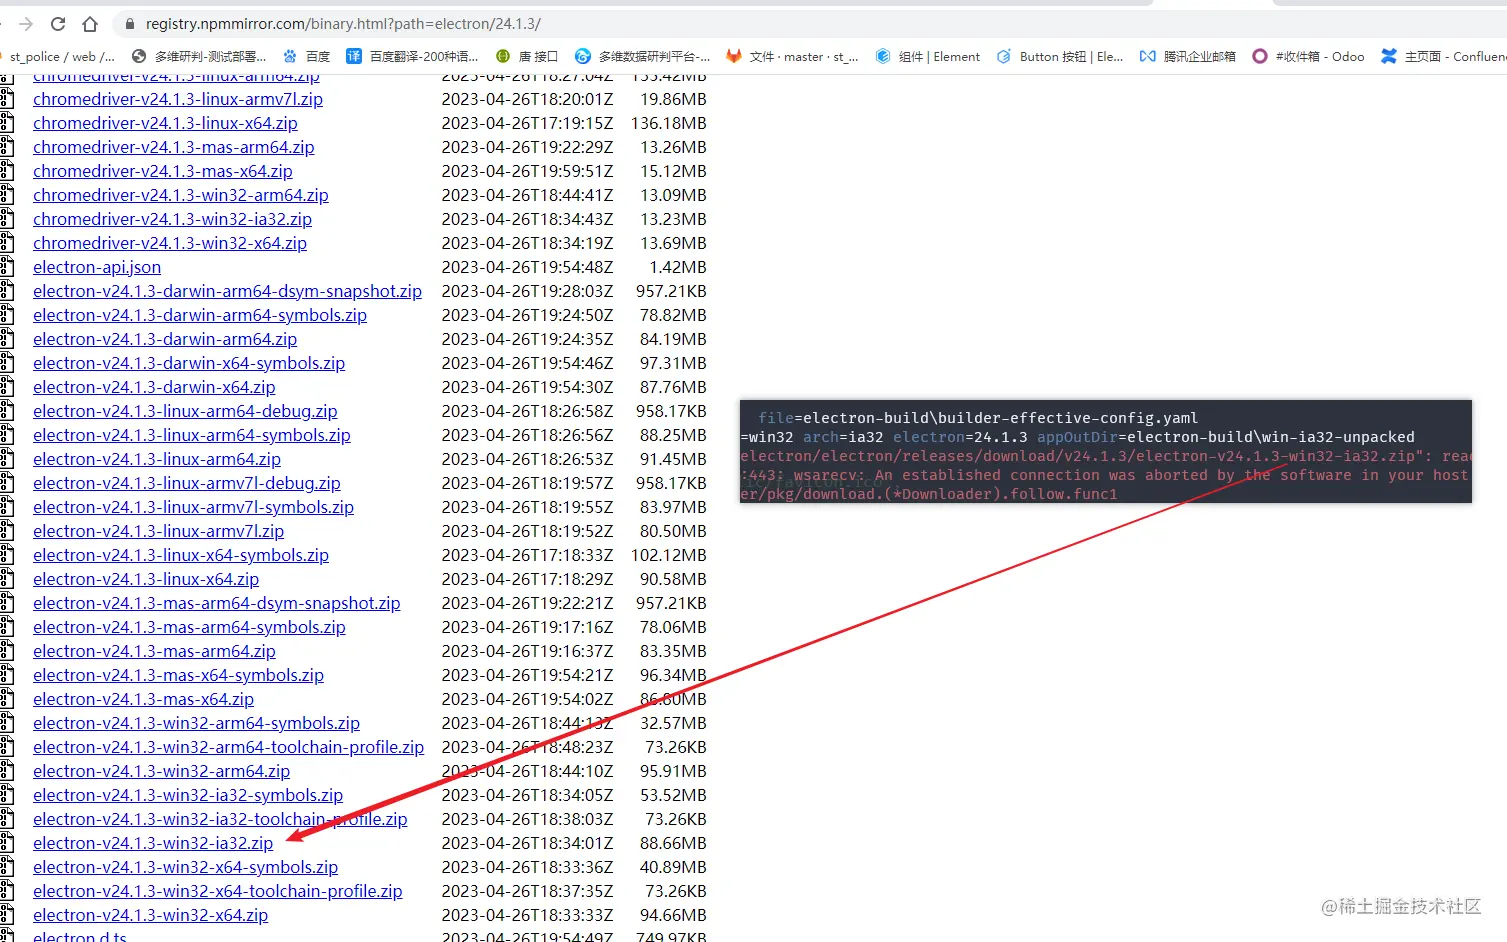
Task: Reload the page with the refresh icon
Action: click(x=58, y=24)
